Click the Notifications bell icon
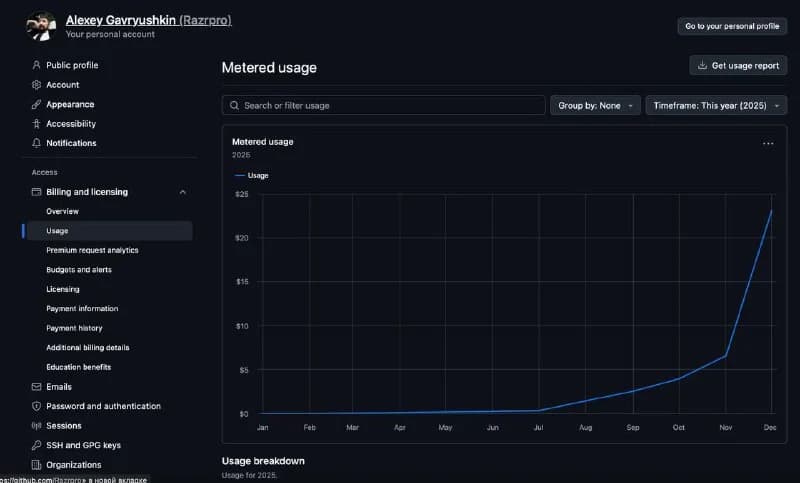Image resolution: width=800 pixels, height=483 pixels. pos(36,143)
